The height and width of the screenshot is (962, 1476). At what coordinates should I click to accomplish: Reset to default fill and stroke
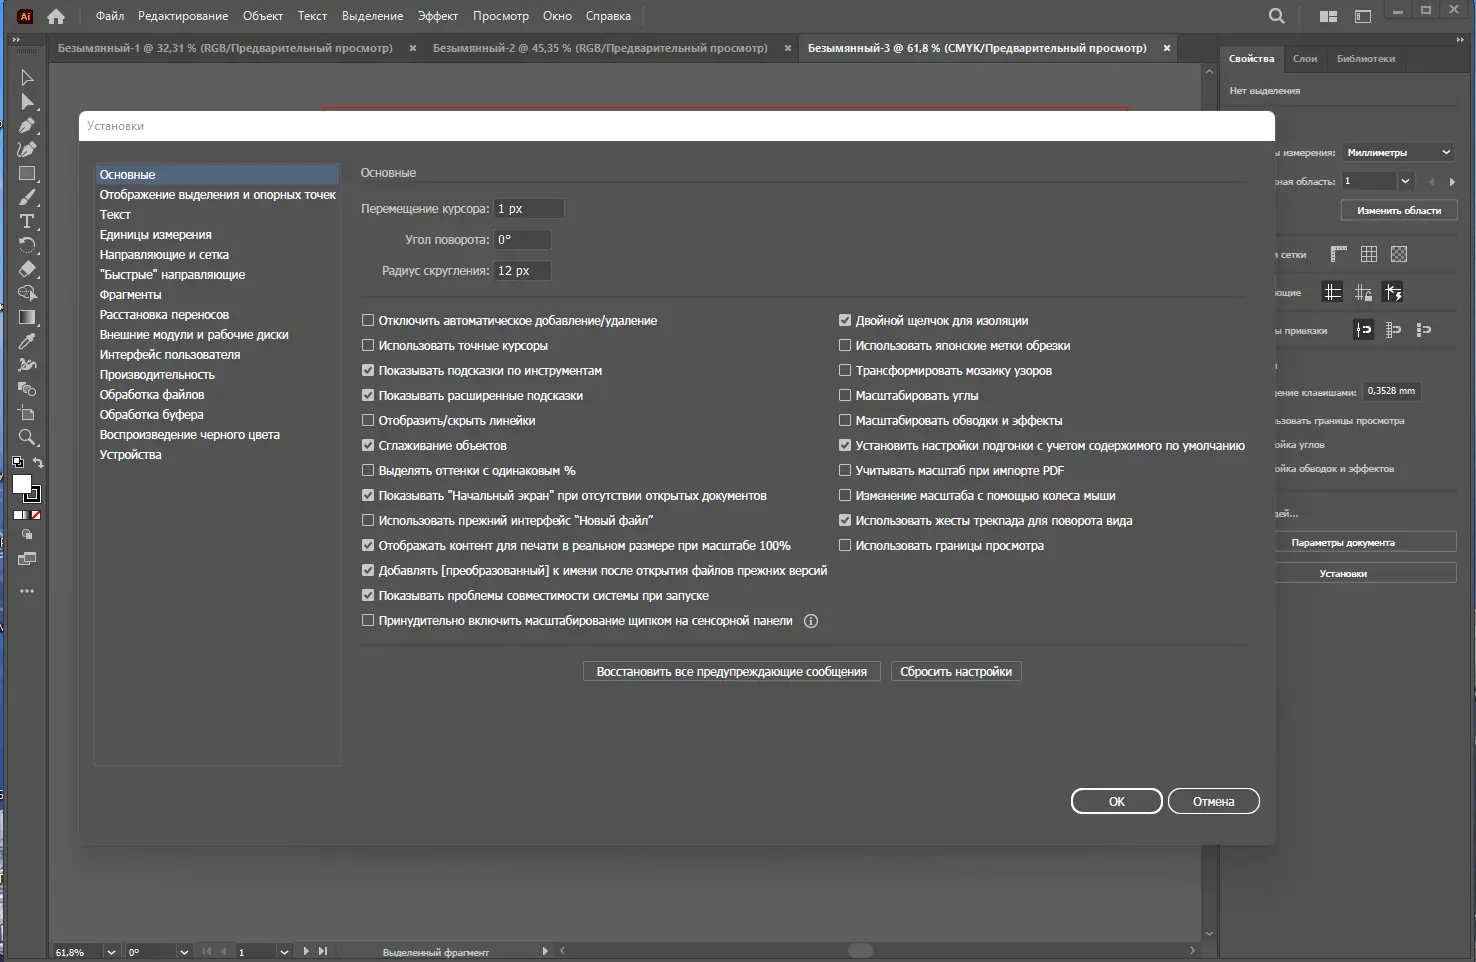[x=17, y=463]
